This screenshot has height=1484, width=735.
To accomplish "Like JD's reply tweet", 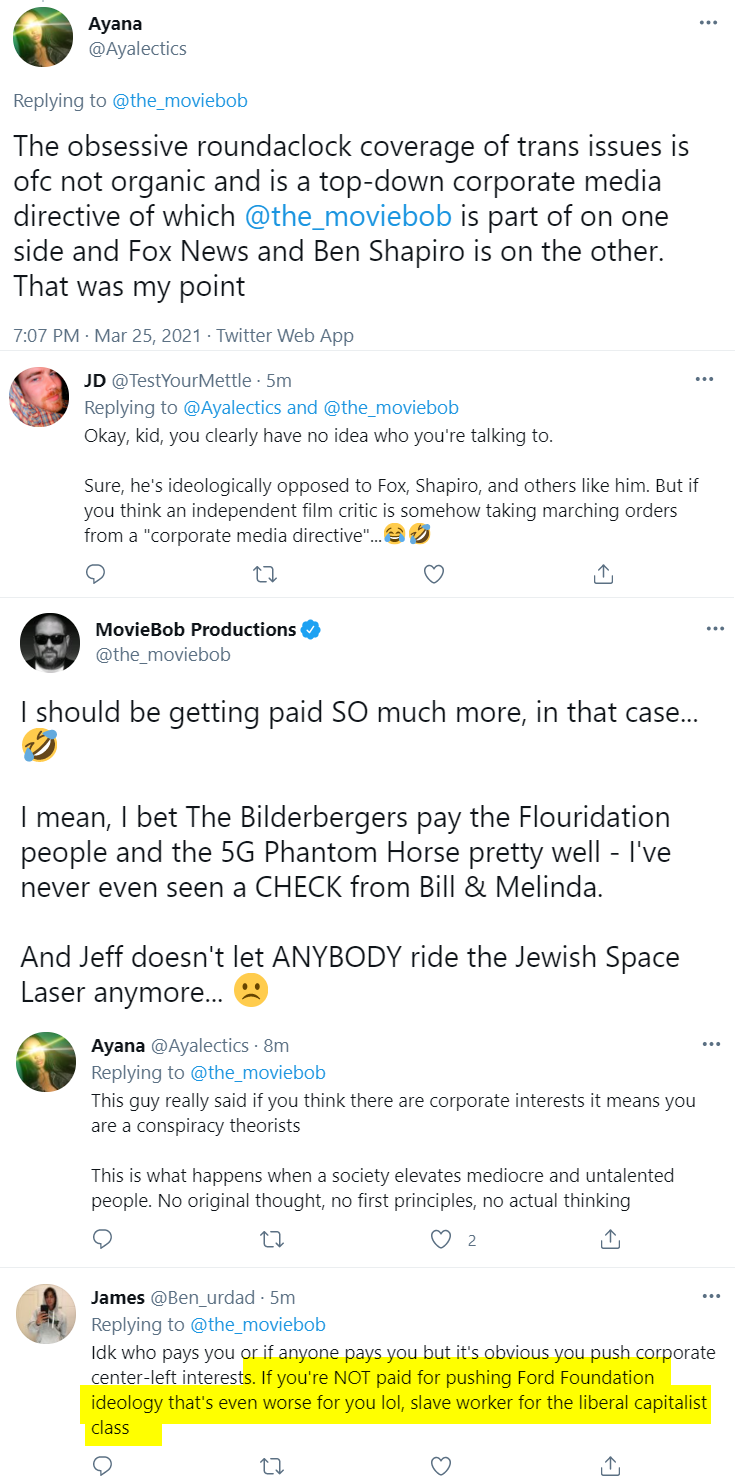I will coord(434,574).
